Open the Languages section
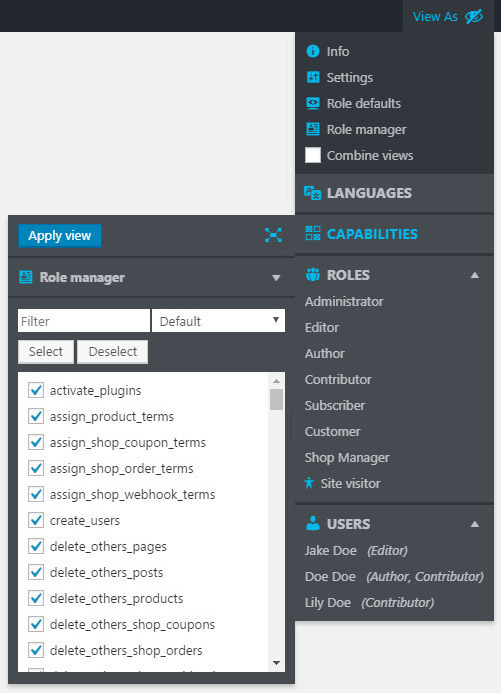The height and width of the screenshot is (693, 501). pos(395,193)
